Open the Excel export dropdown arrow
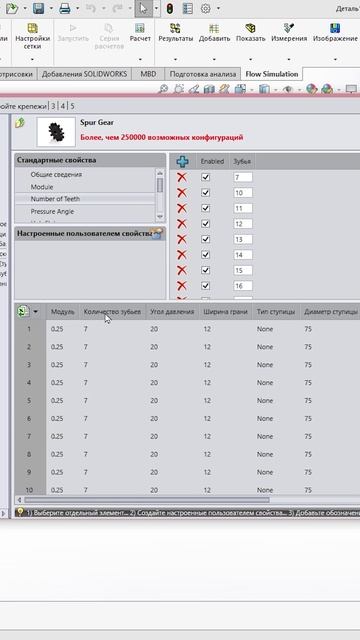 tap(36, 312)
